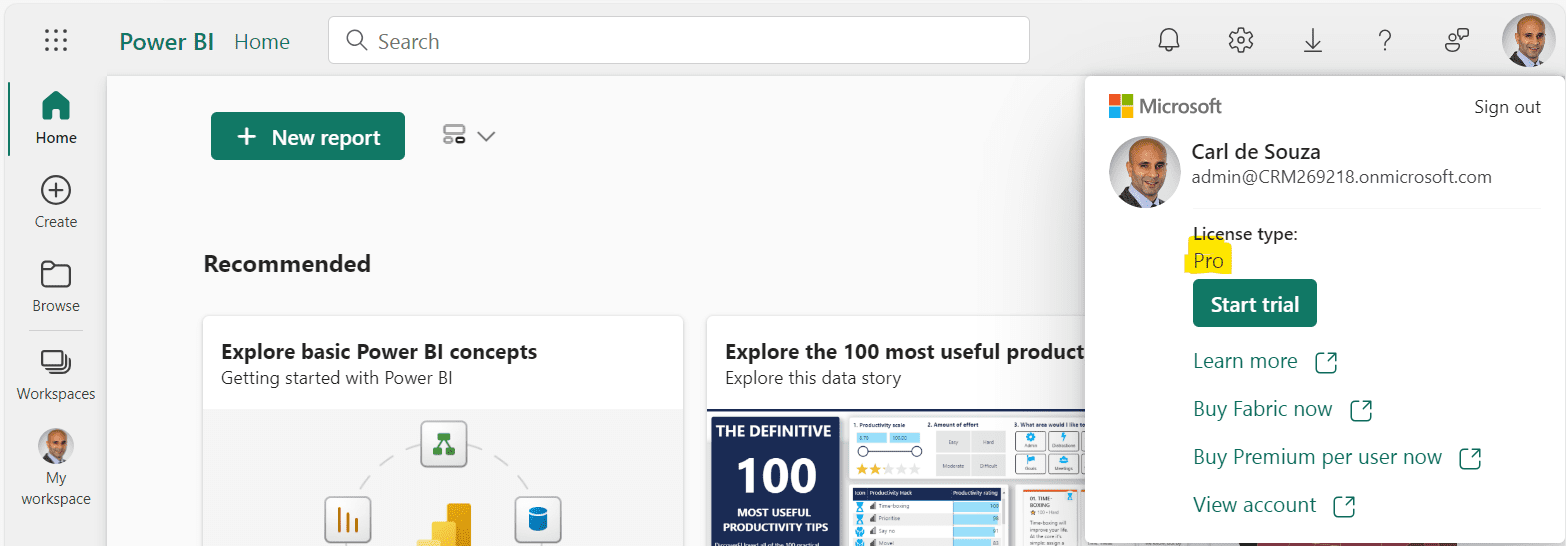
Task: Click the Microsoft logo in account panel
Action: tap(1165, 106)
